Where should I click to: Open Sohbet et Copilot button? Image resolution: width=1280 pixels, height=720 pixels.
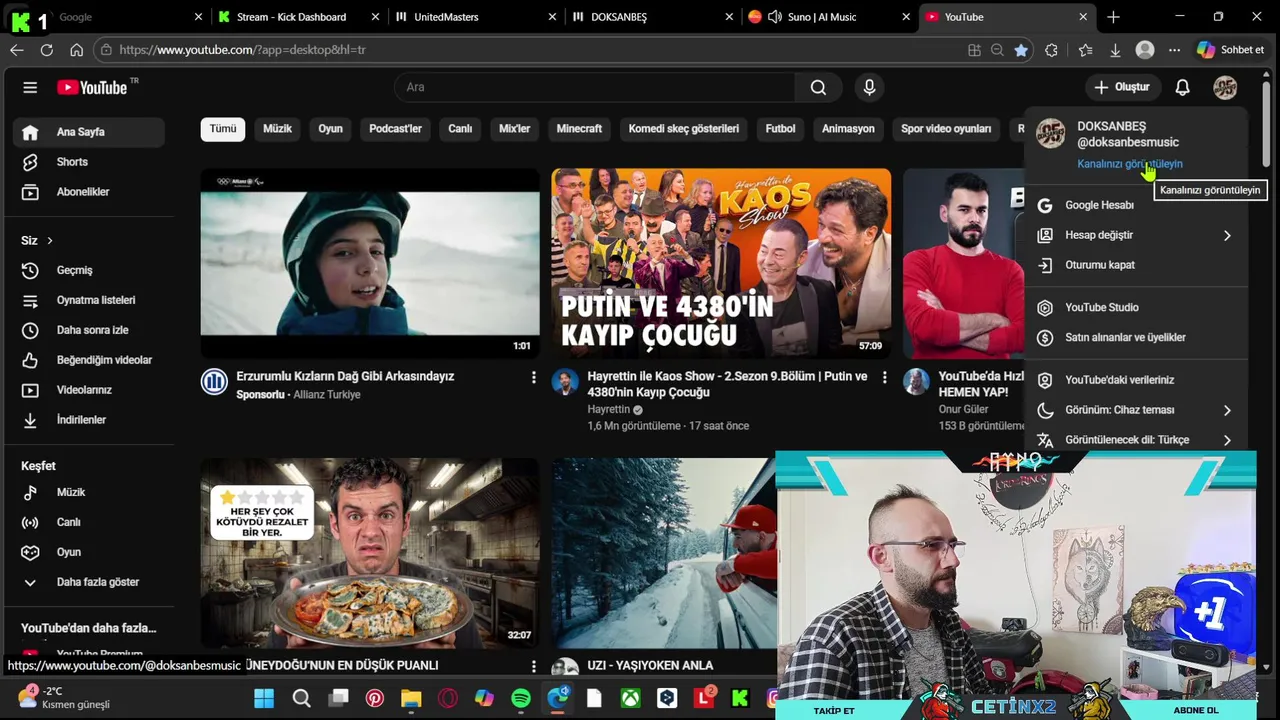coord(1231,50)
